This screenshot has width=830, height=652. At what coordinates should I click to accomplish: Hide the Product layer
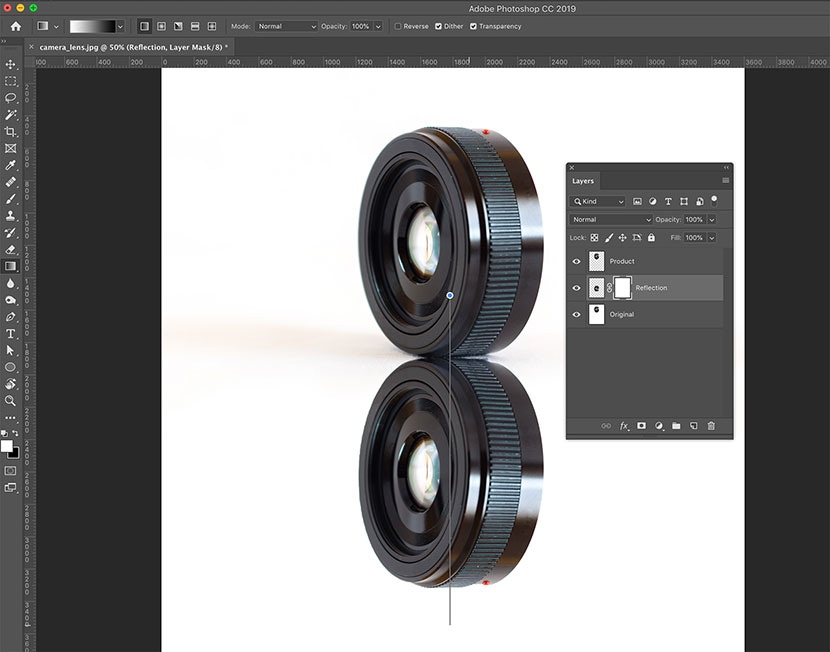coord(576,261)
